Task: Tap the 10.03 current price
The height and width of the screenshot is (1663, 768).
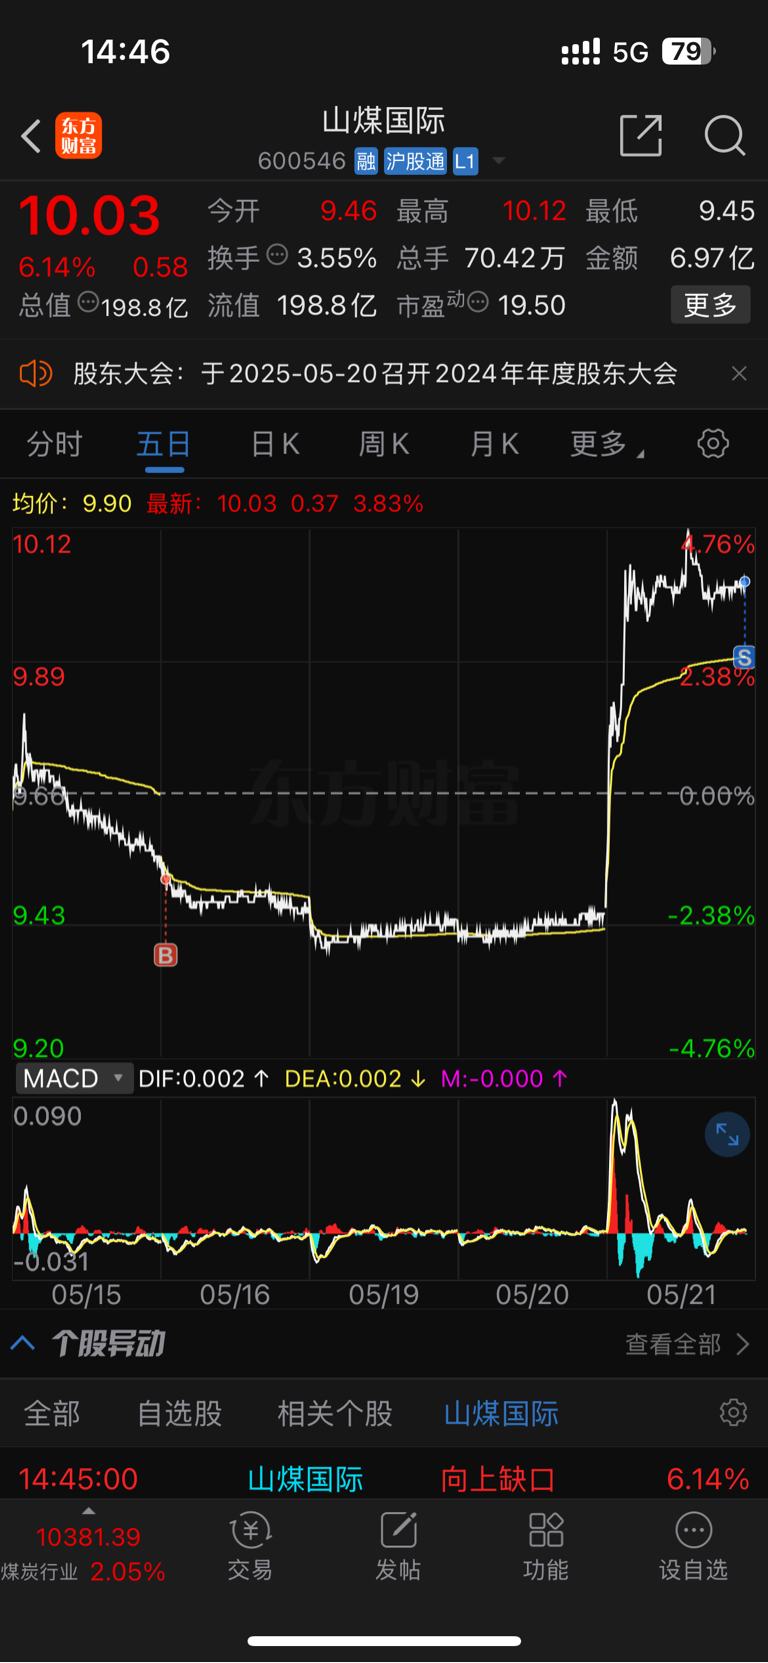Action: [89, 216]
